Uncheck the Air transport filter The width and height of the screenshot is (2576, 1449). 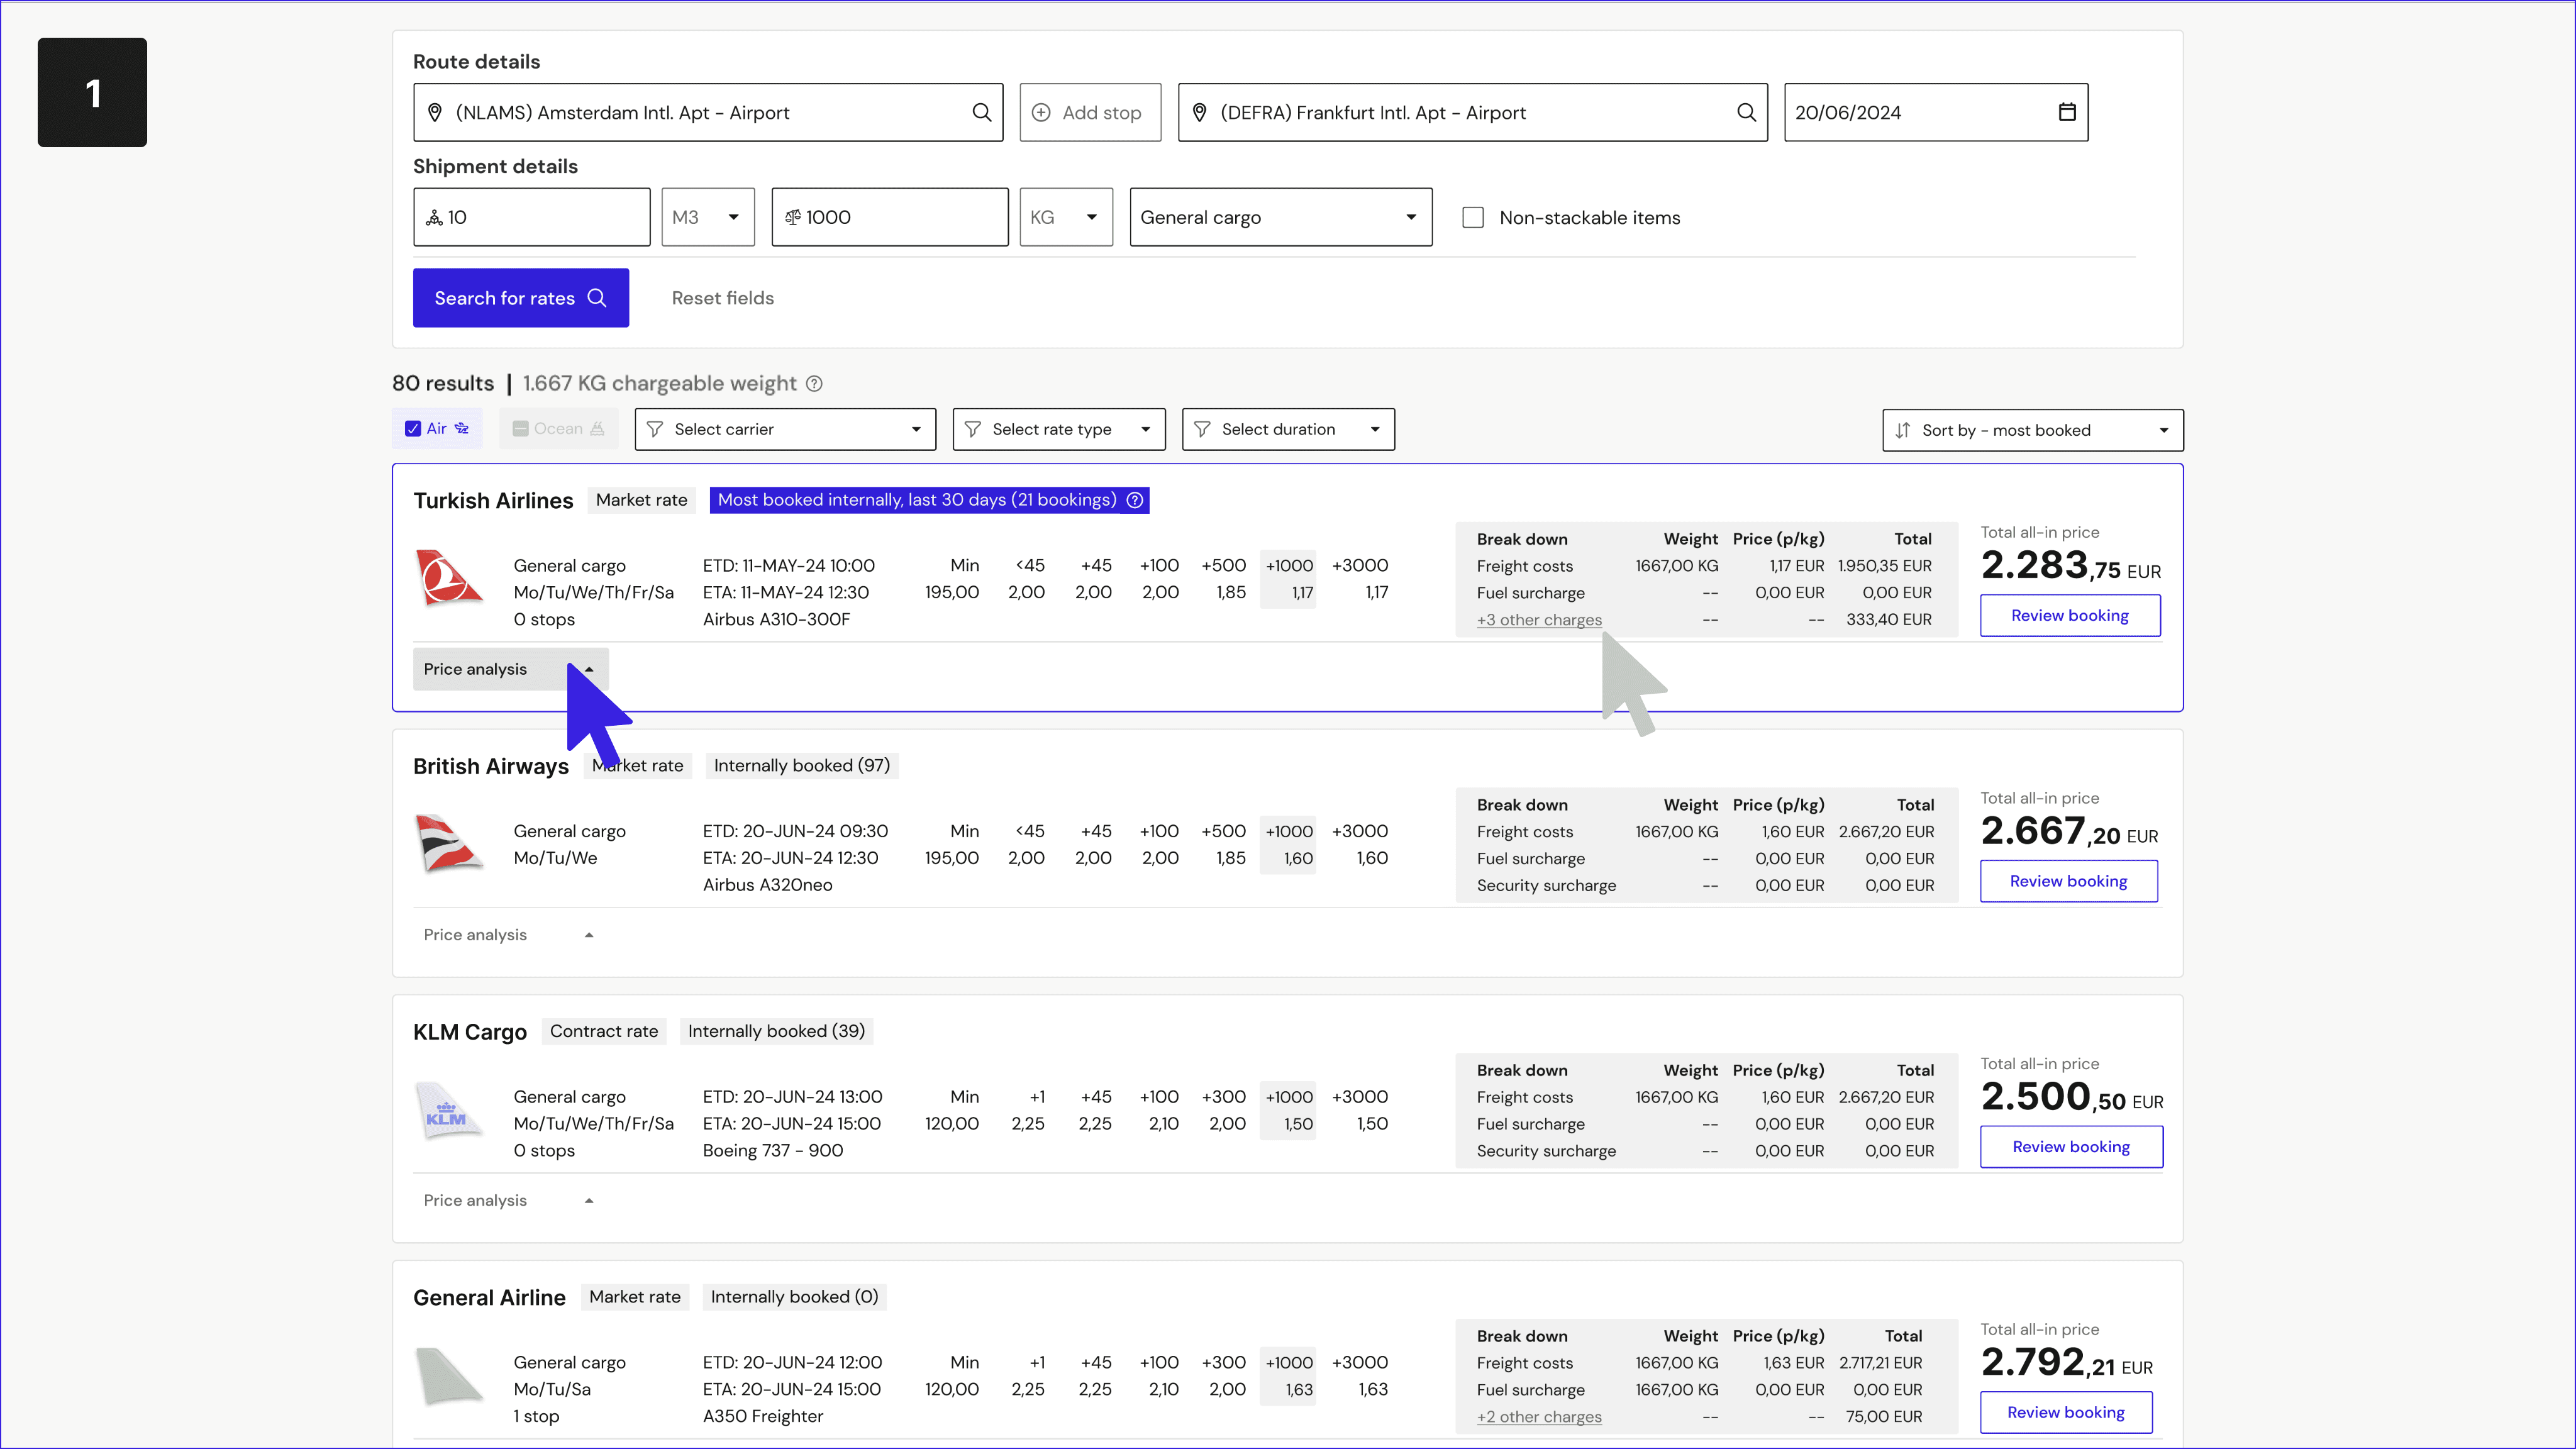(413, 429)
